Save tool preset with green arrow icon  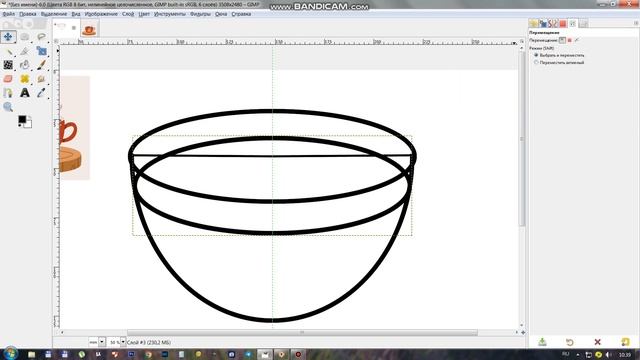coord(542,342)
